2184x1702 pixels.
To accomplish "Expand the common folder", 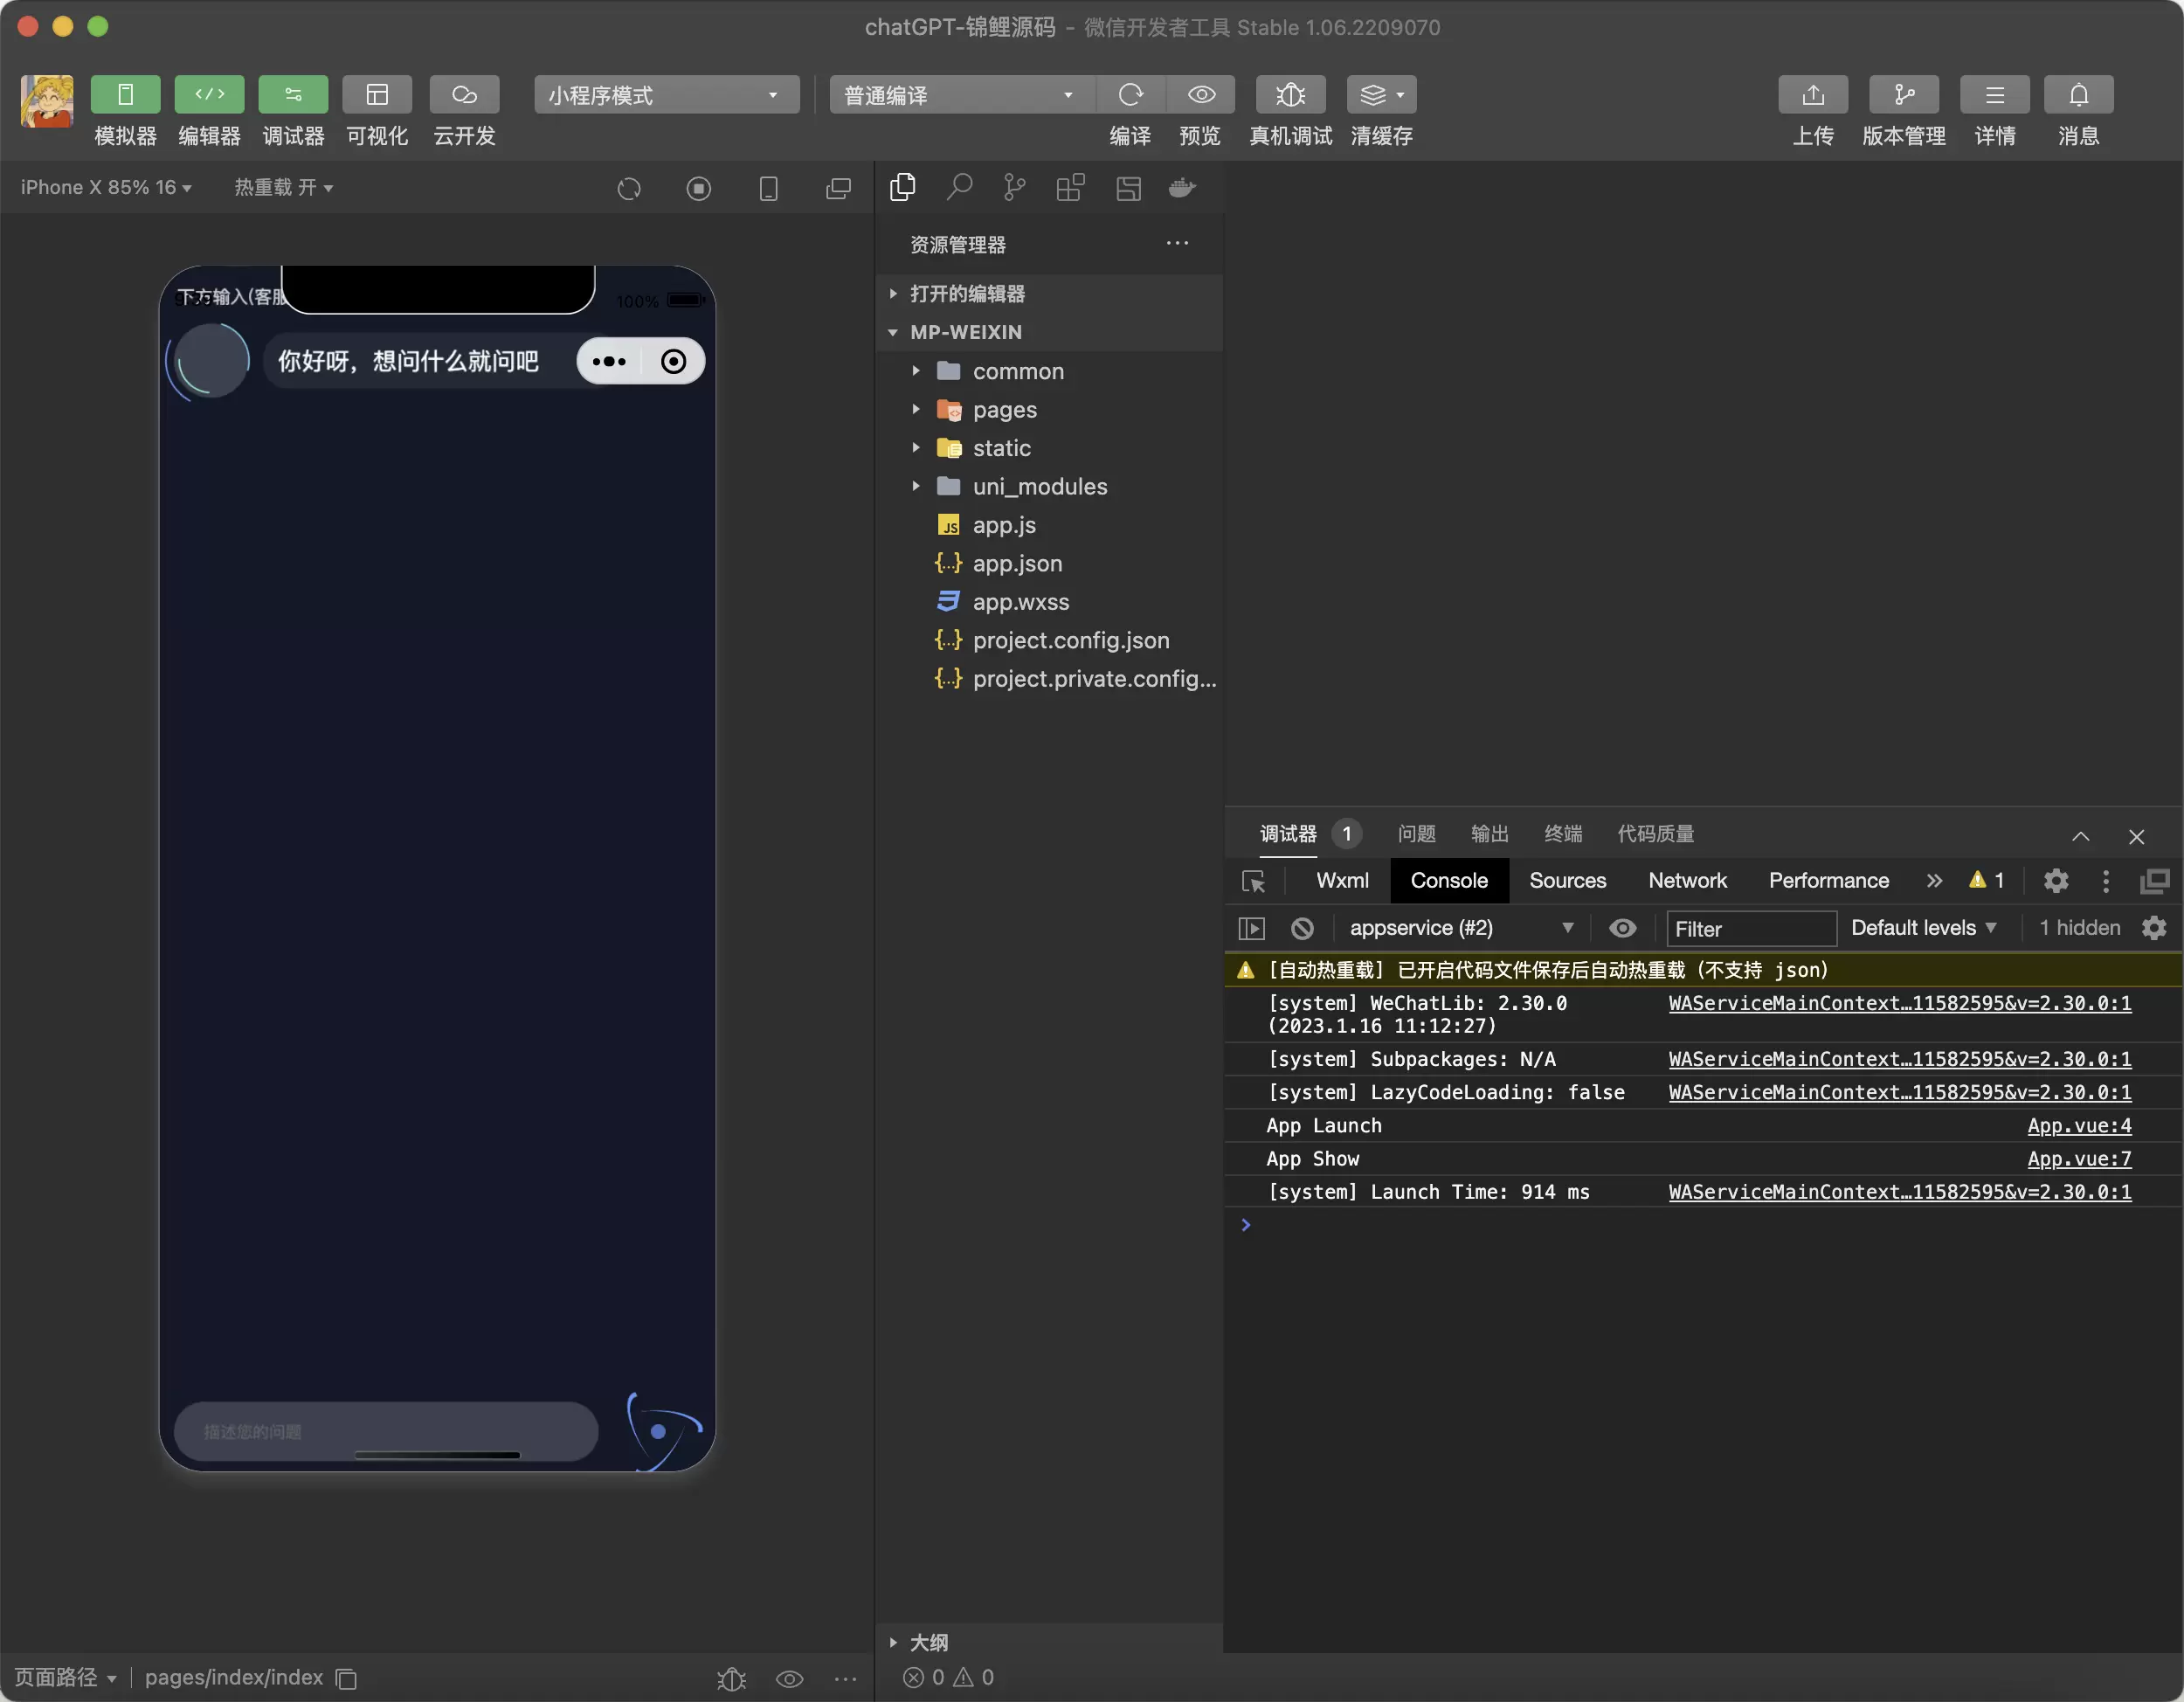I will [x=1050, y=371].
